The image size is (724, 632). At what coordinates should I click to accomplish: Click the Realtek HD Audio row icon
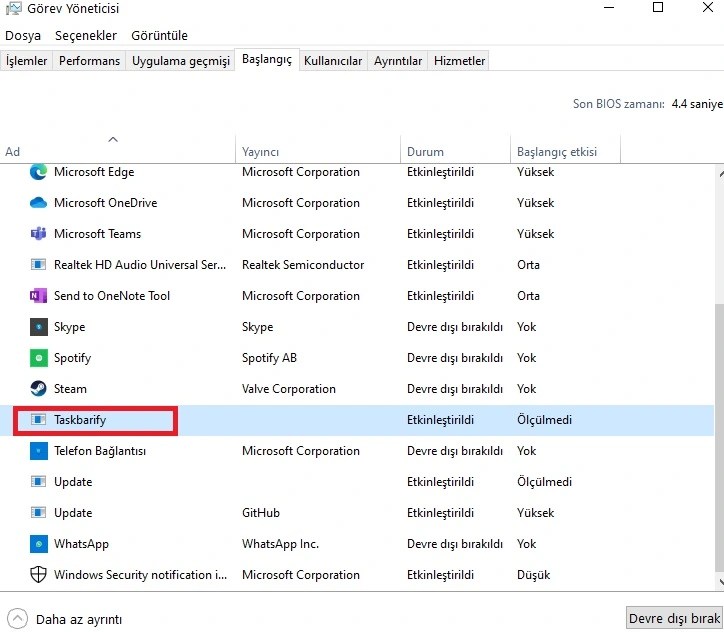click(38, 265)
